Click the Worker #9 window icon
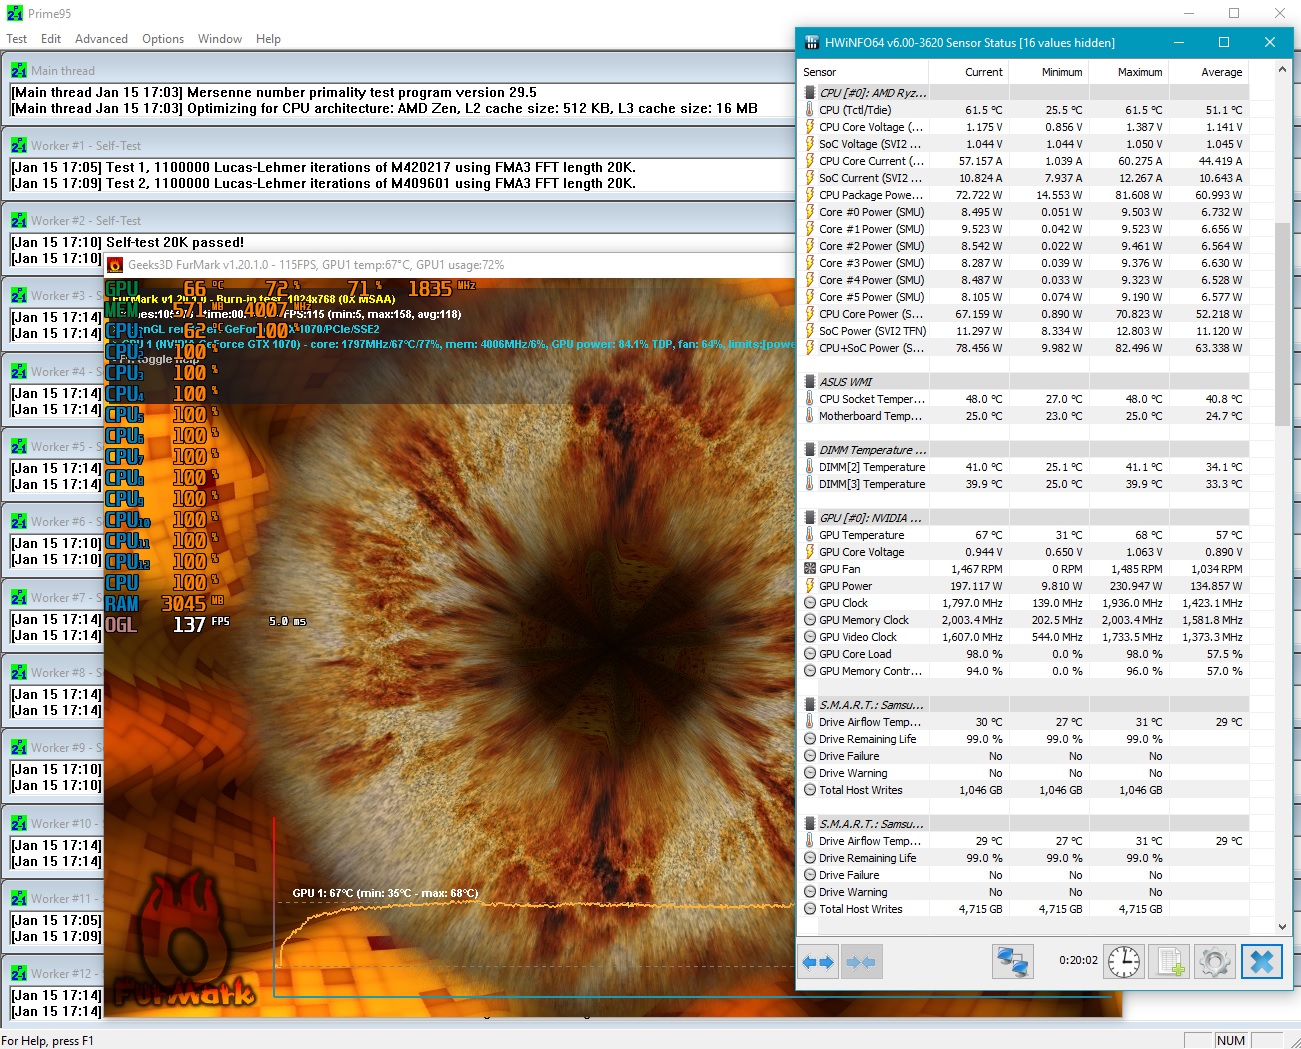Screen dimensions: 1301x1049 (x=19, y=747)
